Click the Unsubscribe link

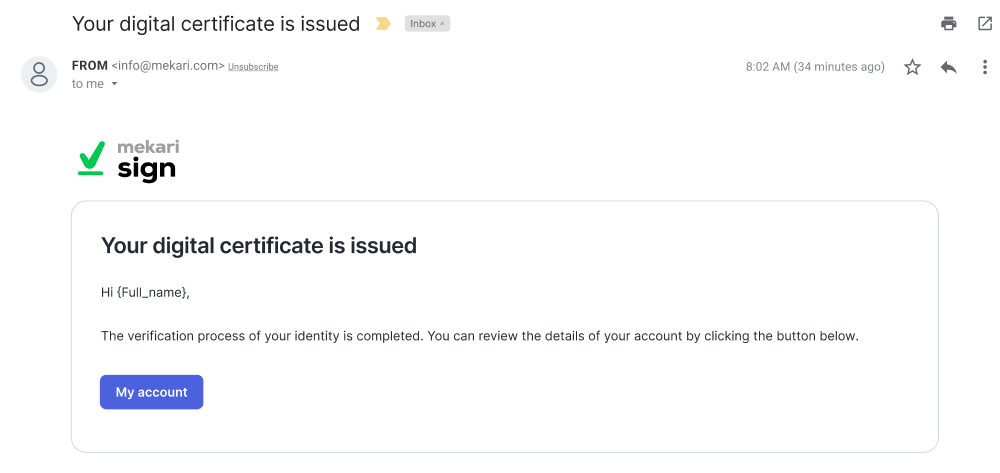pyautogui.click(x=253, y=67)
